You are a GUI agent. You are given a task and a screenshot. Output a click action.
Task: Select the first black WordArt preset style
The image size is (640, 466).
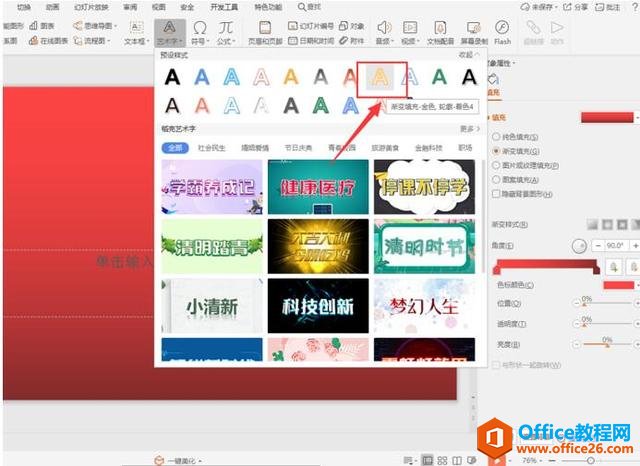tap(173, 76)
